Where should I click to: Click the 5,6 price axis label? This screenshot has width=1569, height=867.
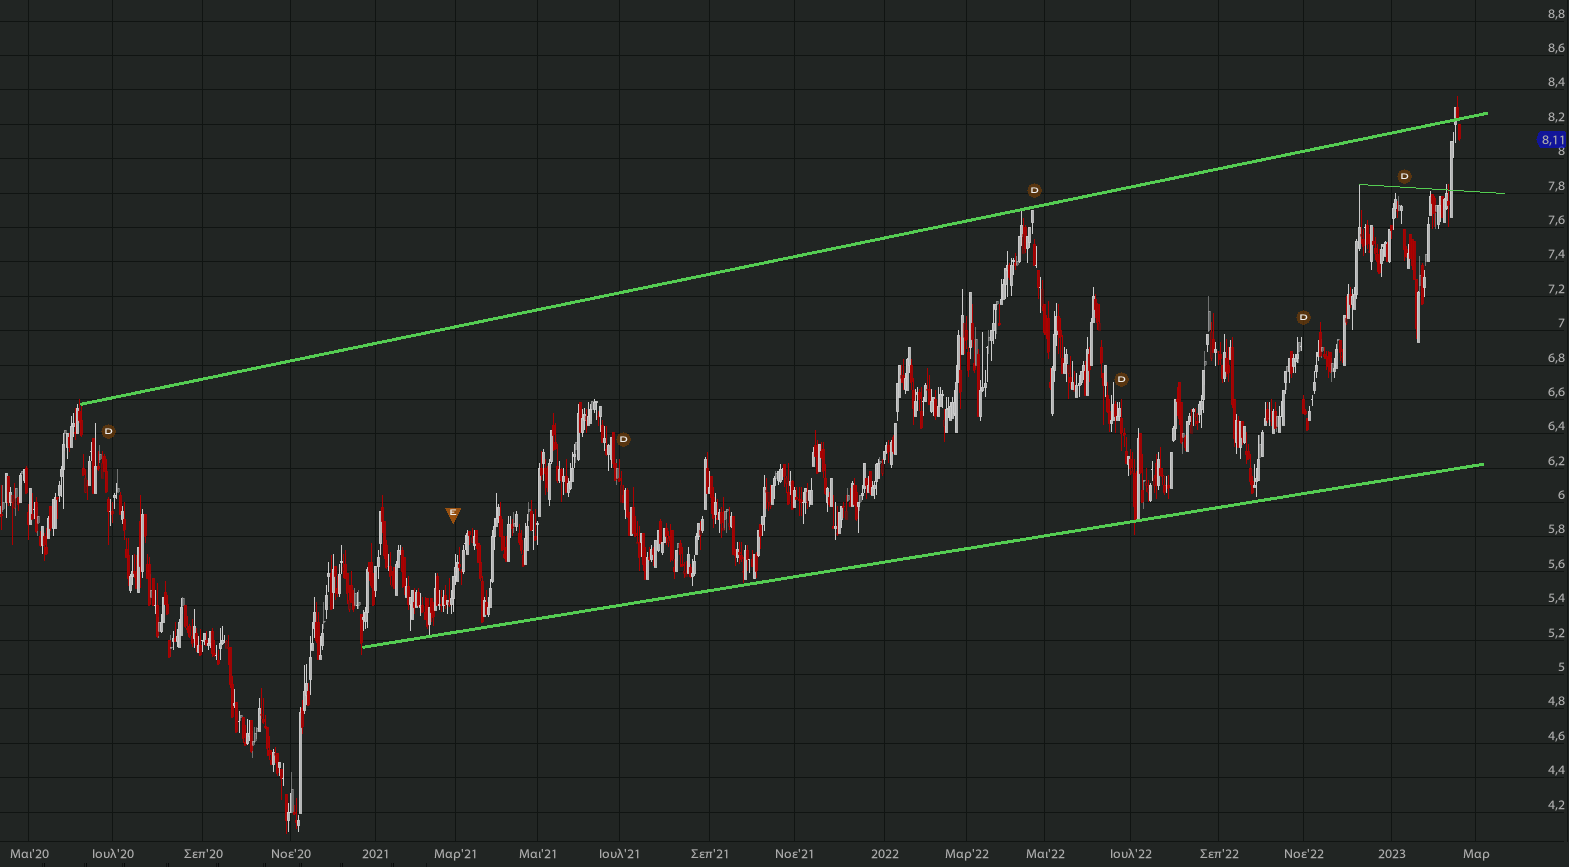coord(1556,564)
